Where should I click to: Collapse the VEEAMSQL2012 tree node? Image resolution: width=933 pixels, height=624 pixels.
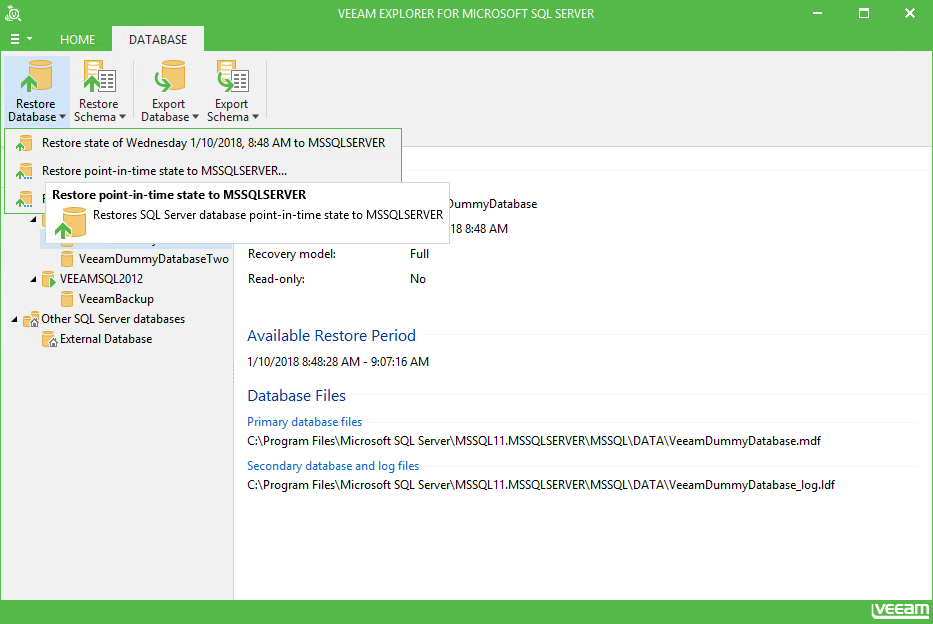(33, 279)
